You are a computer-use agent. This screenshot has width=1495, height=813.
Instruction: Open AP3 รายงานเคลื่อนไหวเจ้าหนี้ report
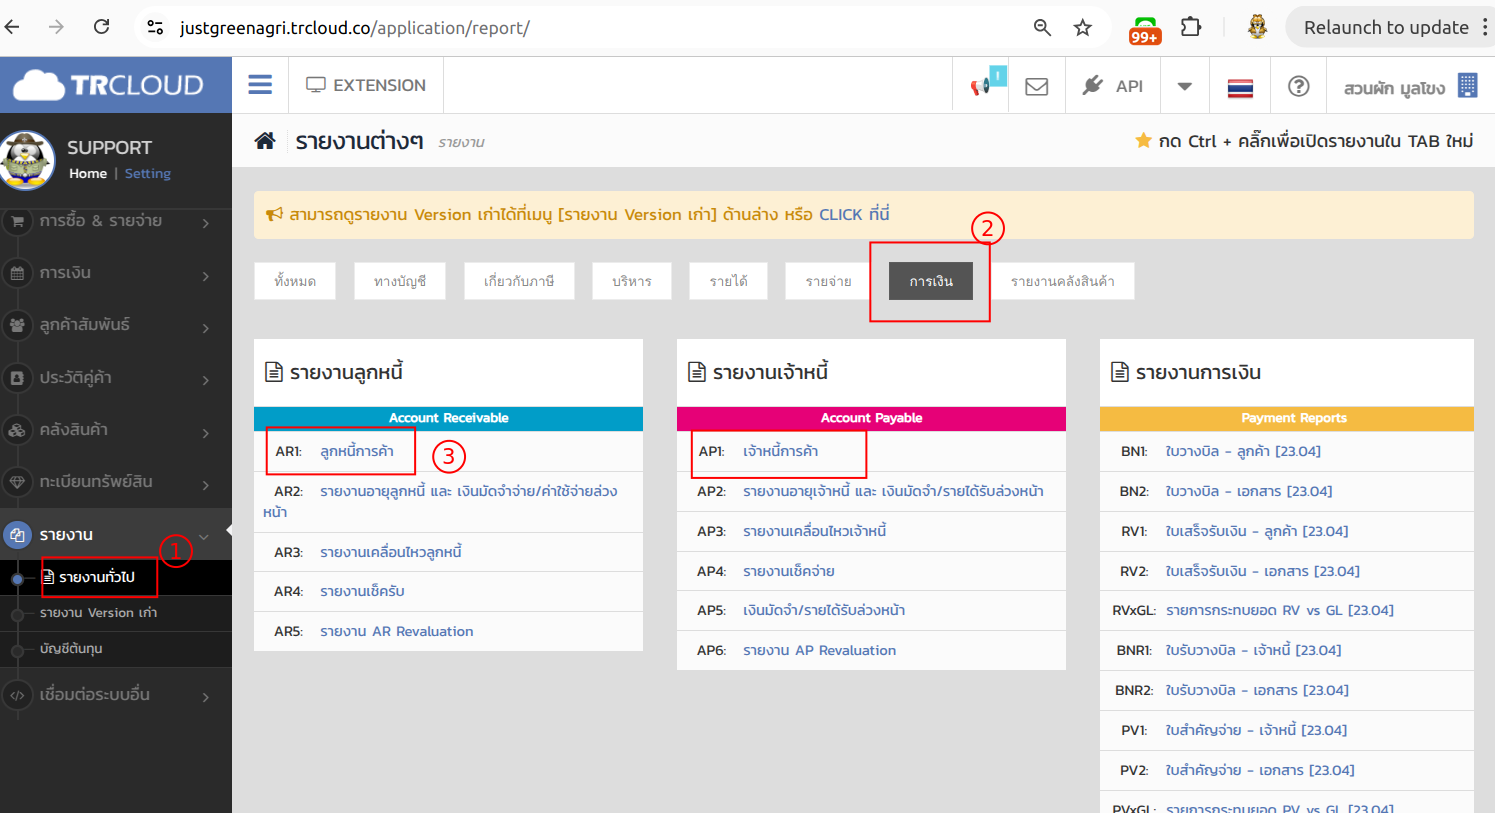click(x=815, y=531)
